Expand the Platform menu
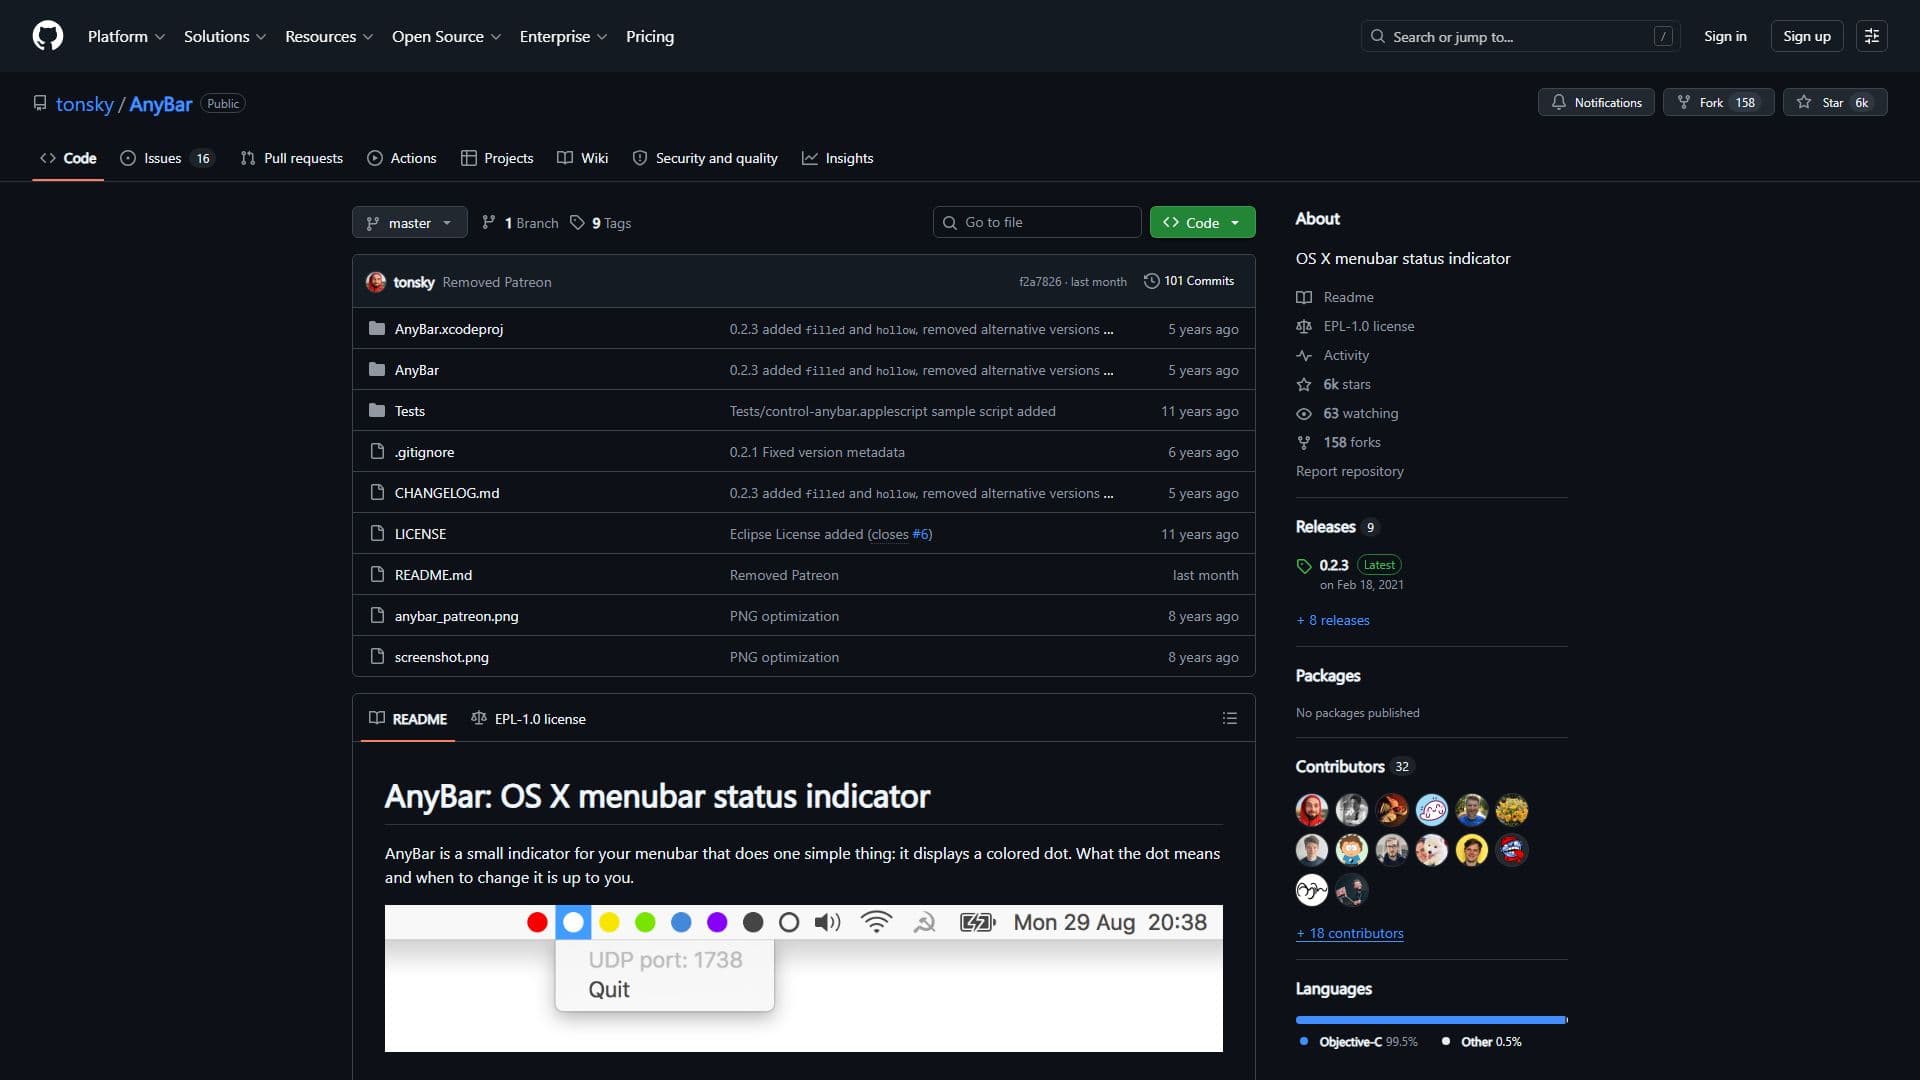The image size is (1920, 1080). pos(126,36)
